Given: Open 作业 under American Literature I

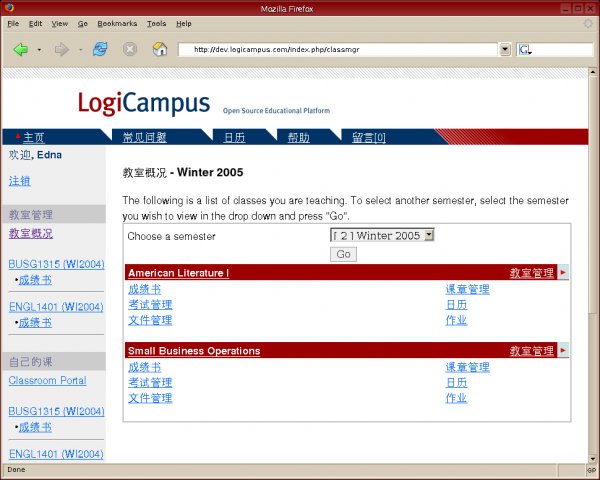Looking at the screenshot, I should point(457,320).
